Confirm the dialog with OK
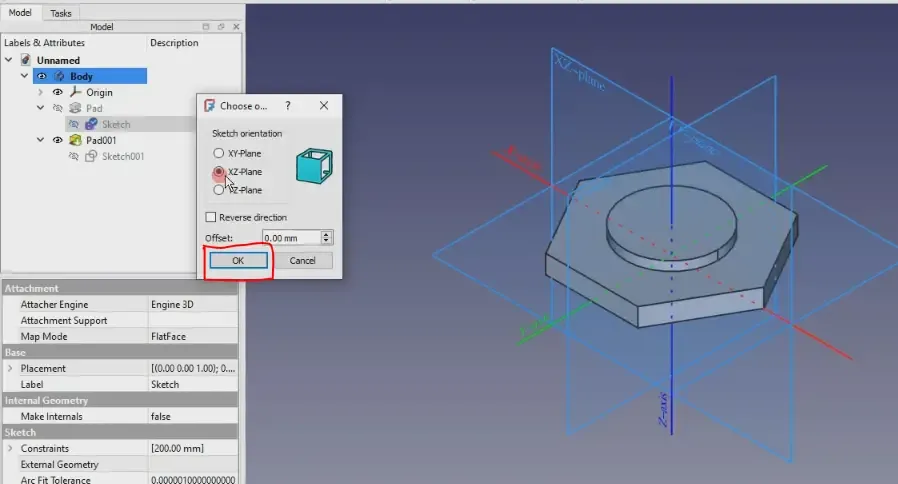This screenshot has width=898, height=484. coord(238,261)
